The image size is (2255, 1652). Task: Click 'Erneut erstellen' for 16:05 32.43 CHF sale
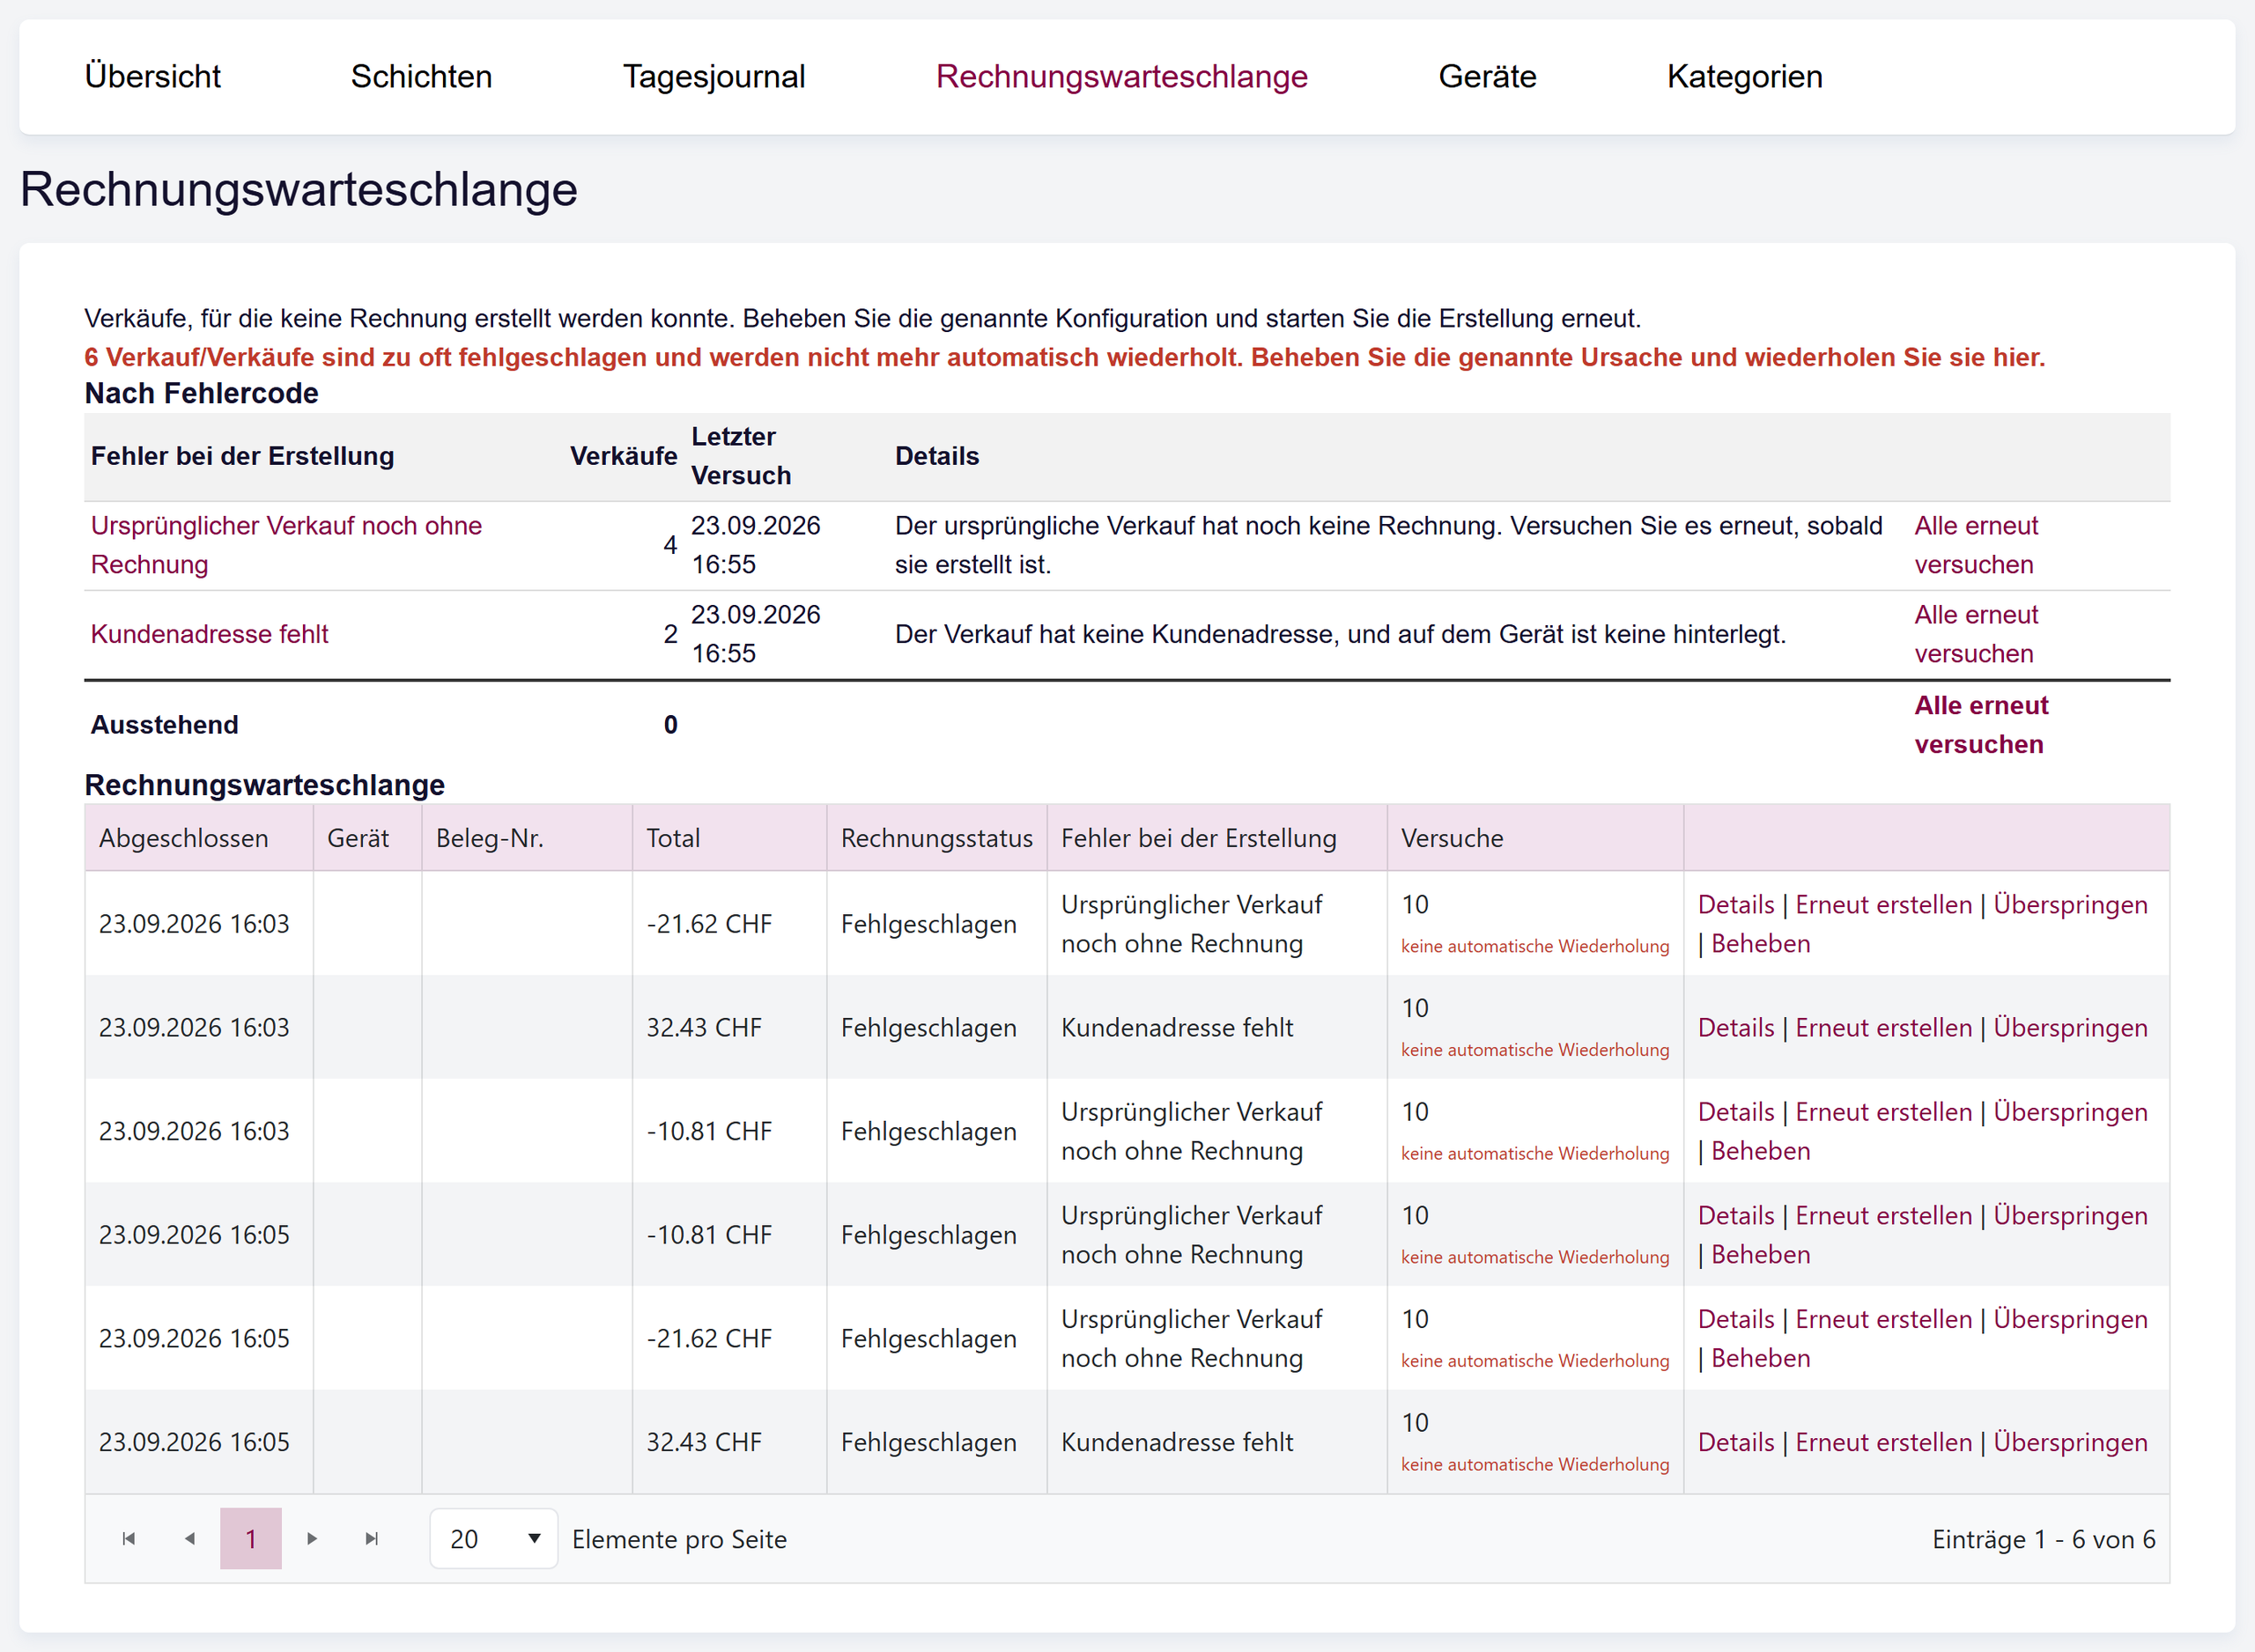(x=1884, y=1442)
